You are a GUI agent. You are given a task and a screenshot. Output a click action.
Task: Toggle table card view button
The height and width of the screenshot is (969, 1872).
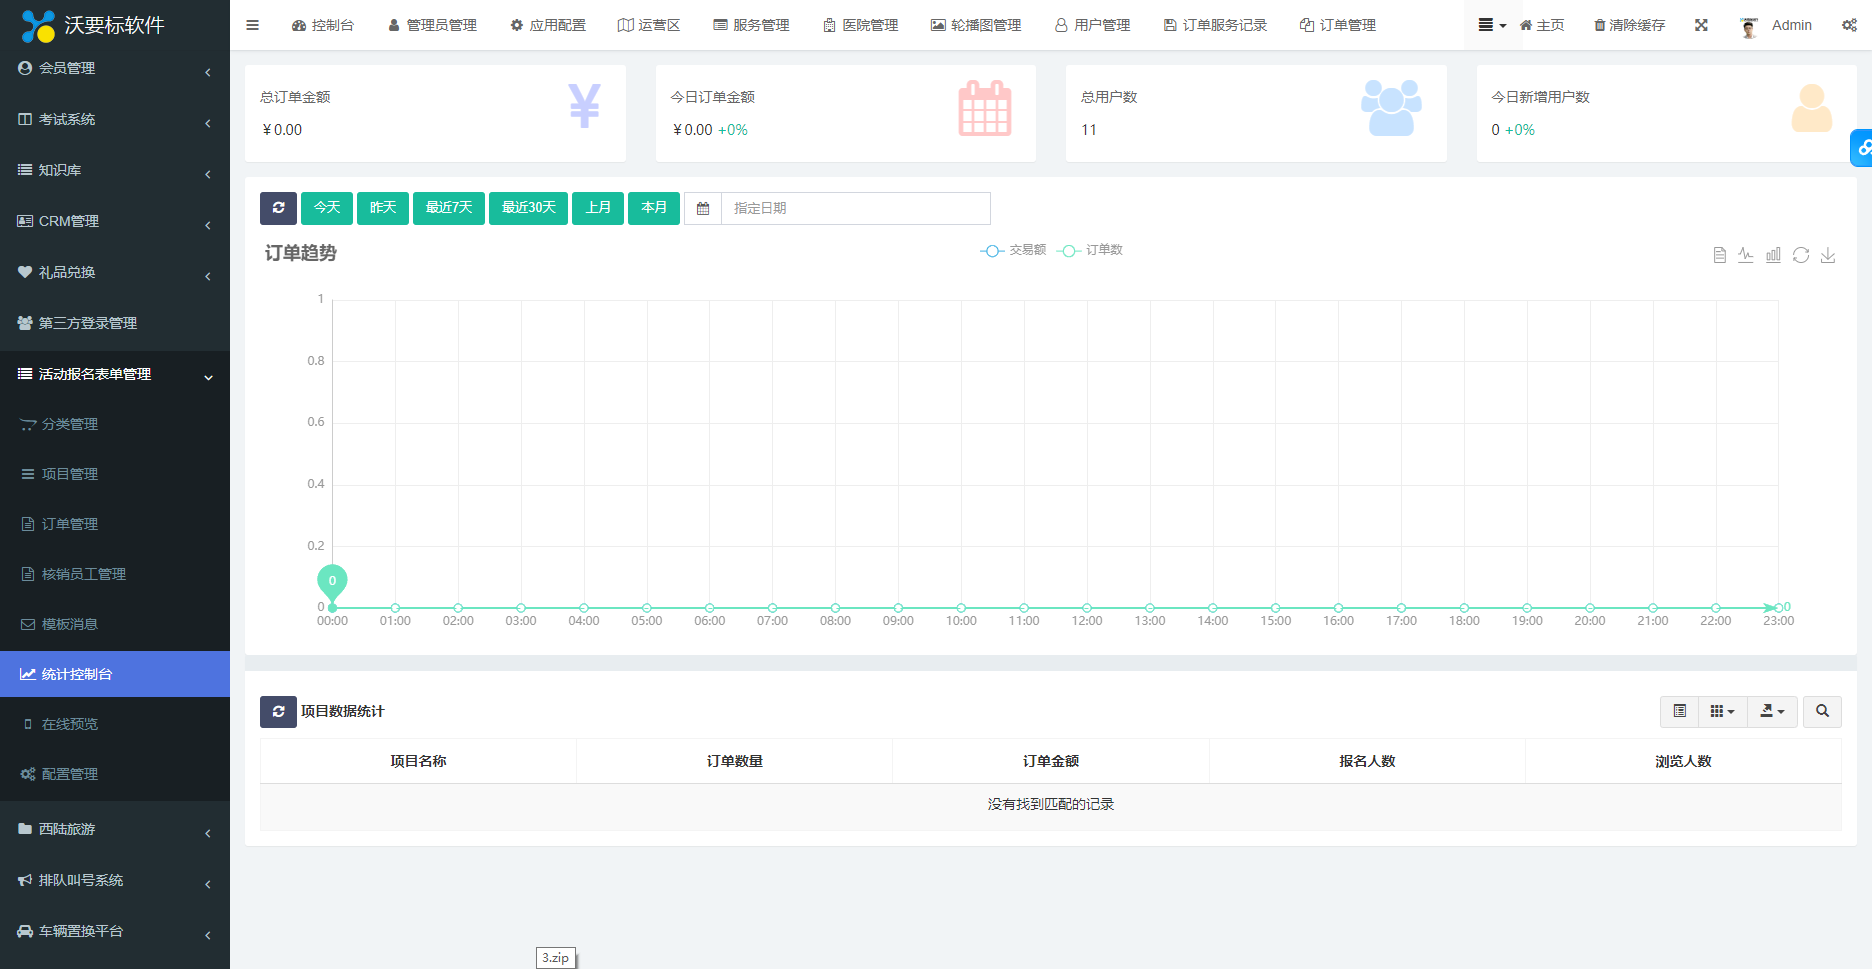pos(1680,711)
